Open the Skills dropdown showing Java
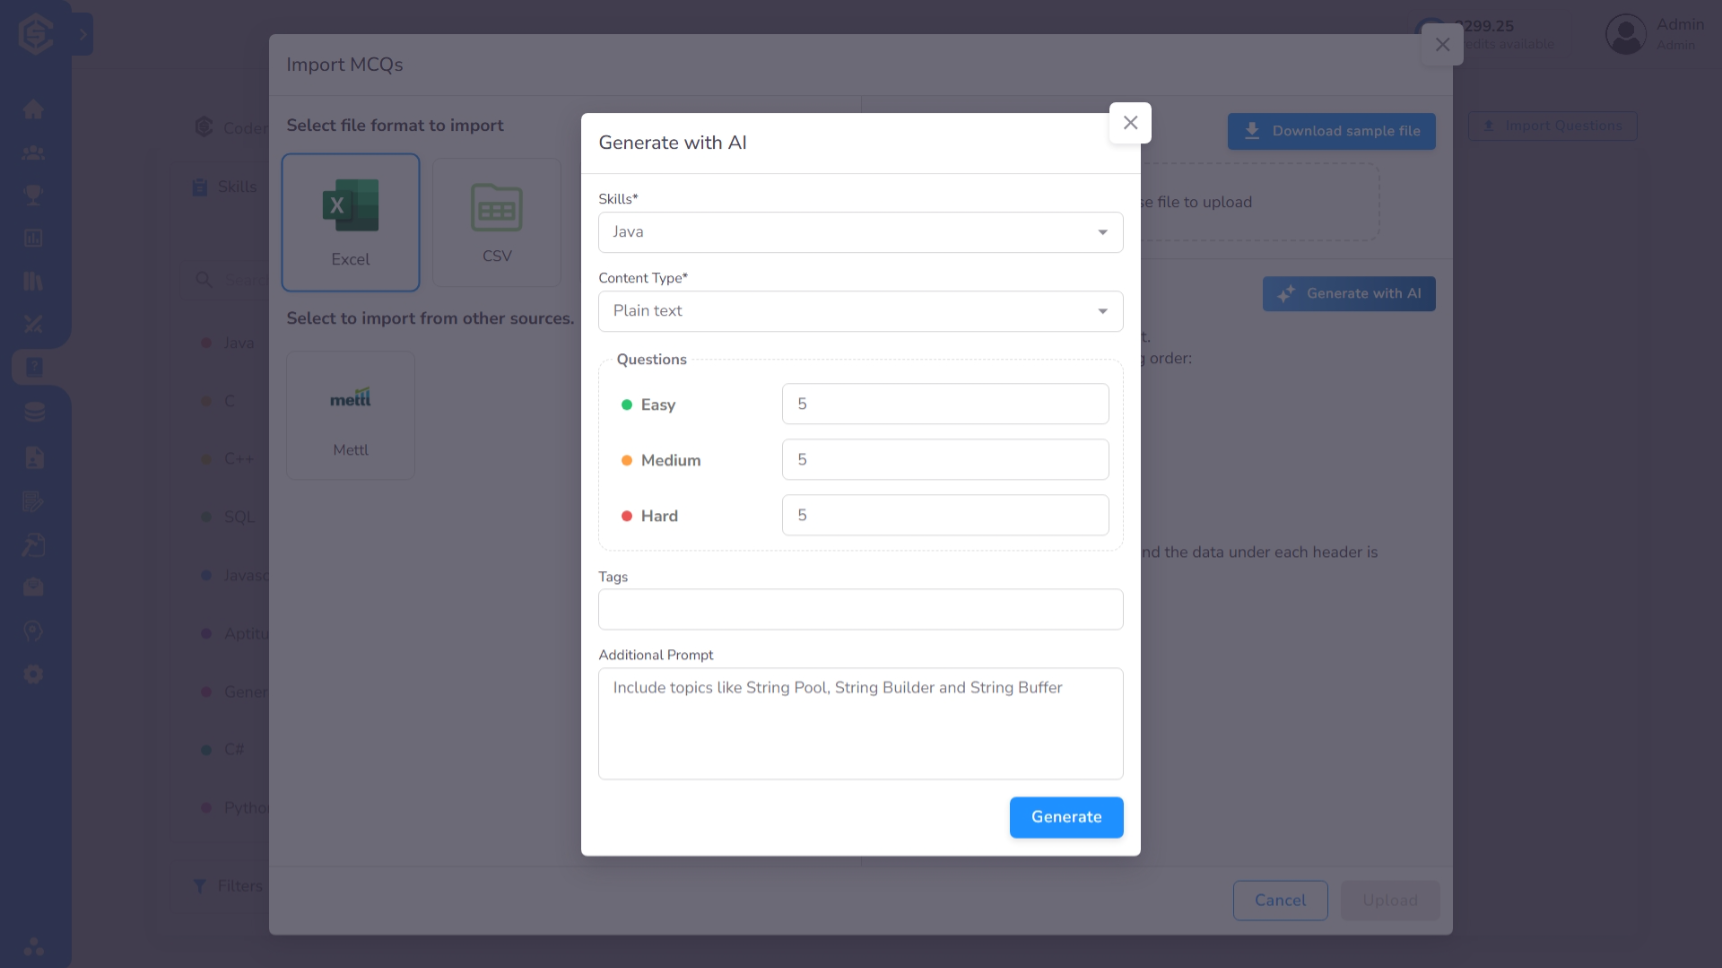Screen dimensions: 1722x968 coord(860,232)
